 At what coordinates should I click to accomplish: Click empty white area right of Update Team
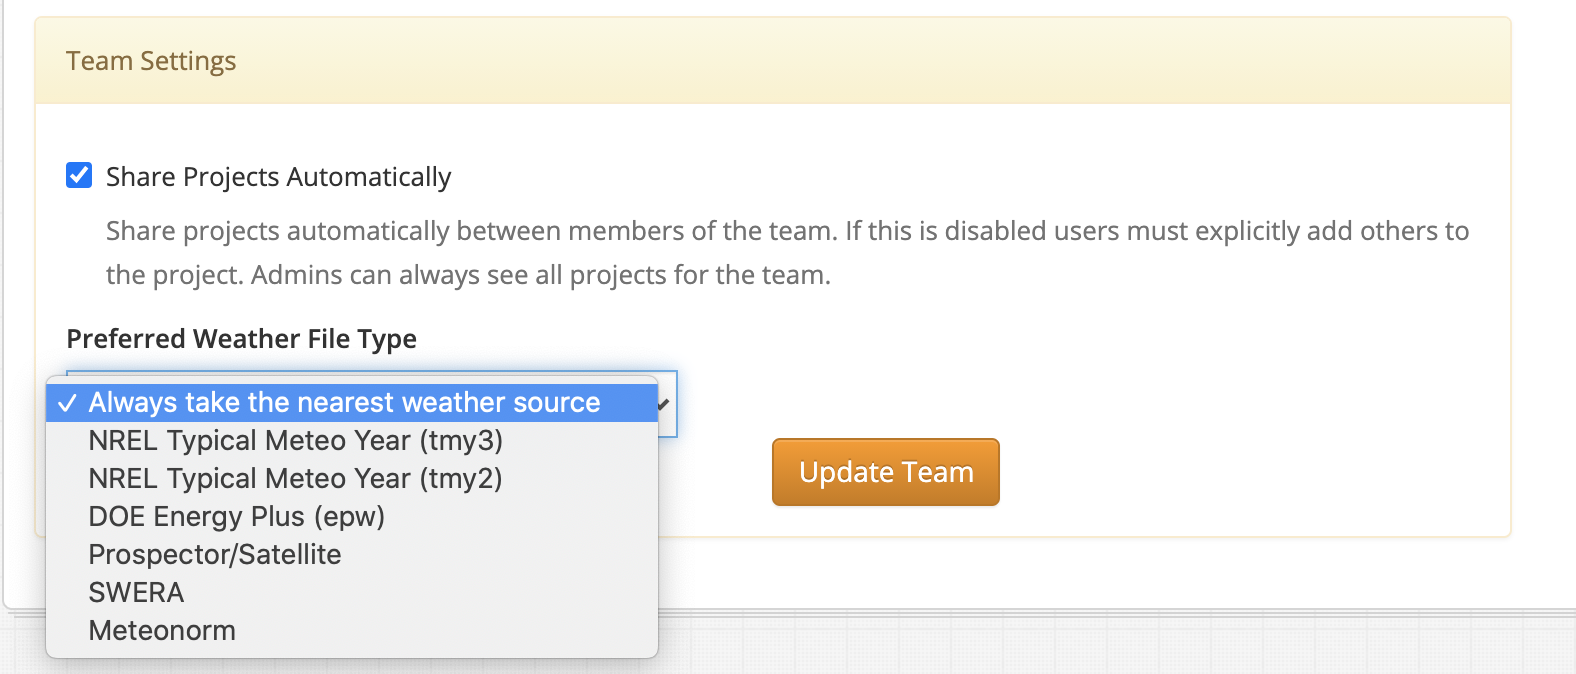[x=1250, y=472]
